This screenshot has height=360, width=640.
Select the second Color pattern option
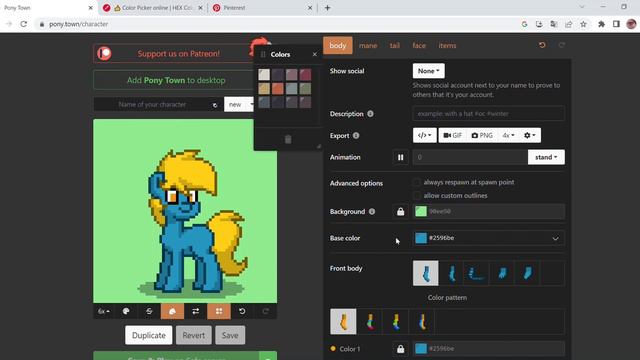pos(370,322)
